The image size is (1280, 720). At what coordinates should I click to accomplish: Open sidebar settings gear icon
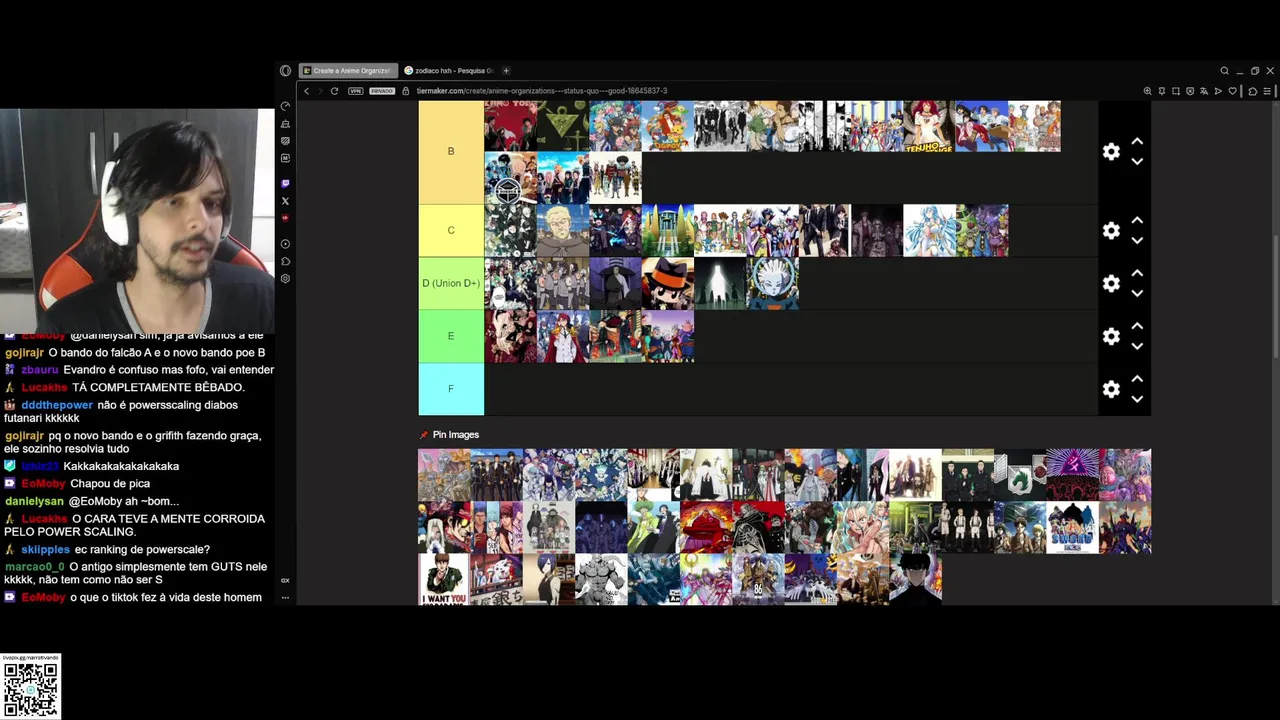(285, 279)
